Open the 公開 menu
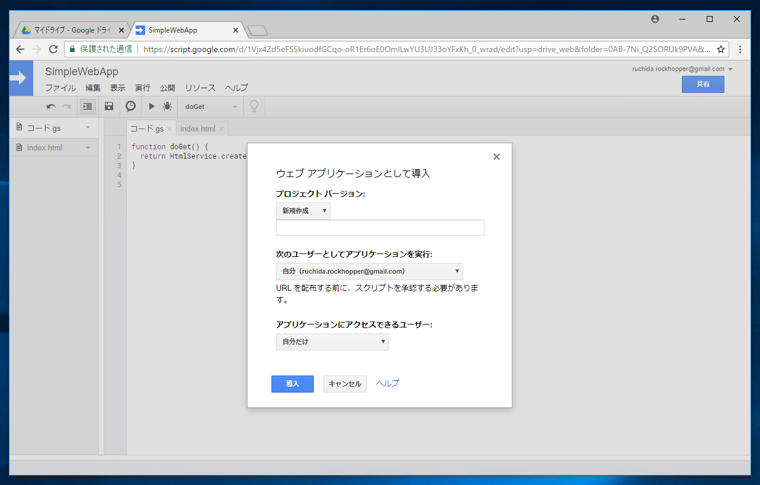The height and width of the screenshot is (485, 760). [167, 88]
